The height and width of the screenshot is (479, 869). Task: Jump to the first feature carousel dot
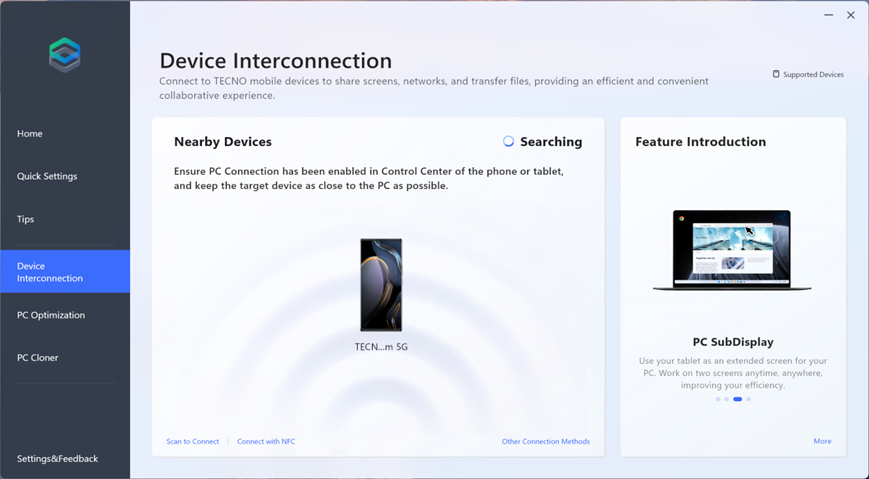718,399
